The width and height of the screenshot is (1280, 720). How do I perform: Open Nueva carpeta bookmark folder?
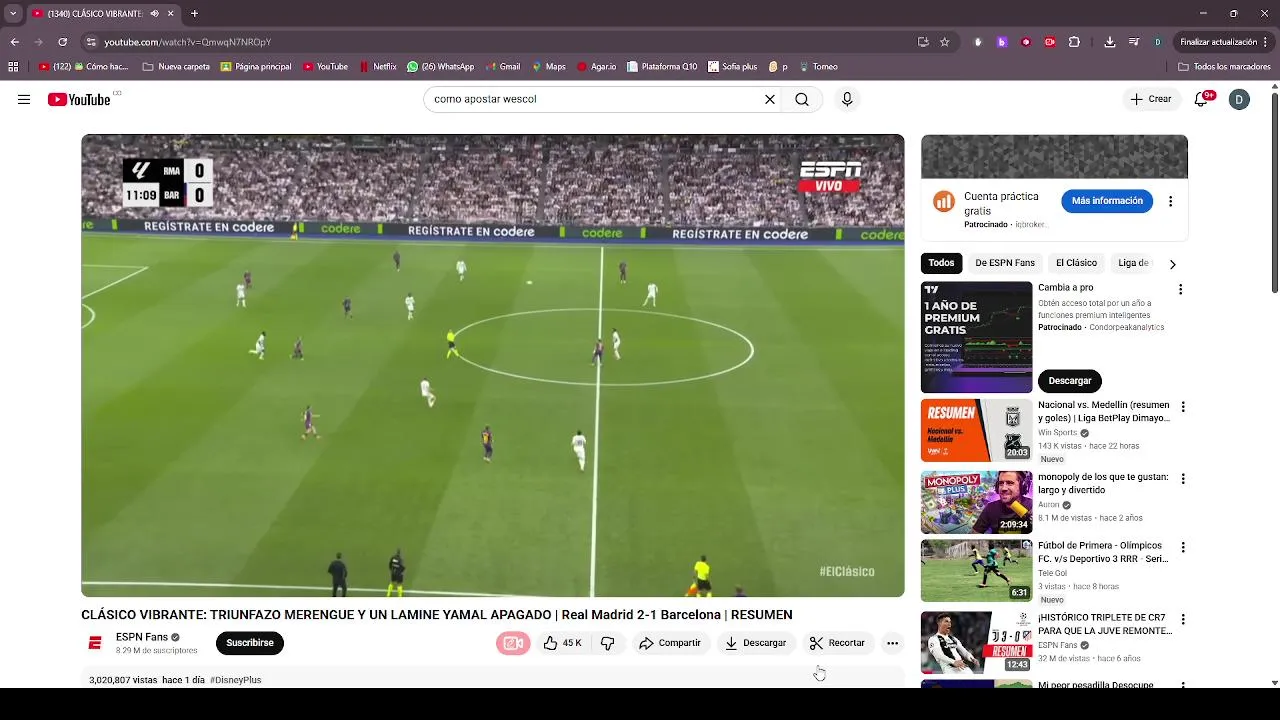176,67
